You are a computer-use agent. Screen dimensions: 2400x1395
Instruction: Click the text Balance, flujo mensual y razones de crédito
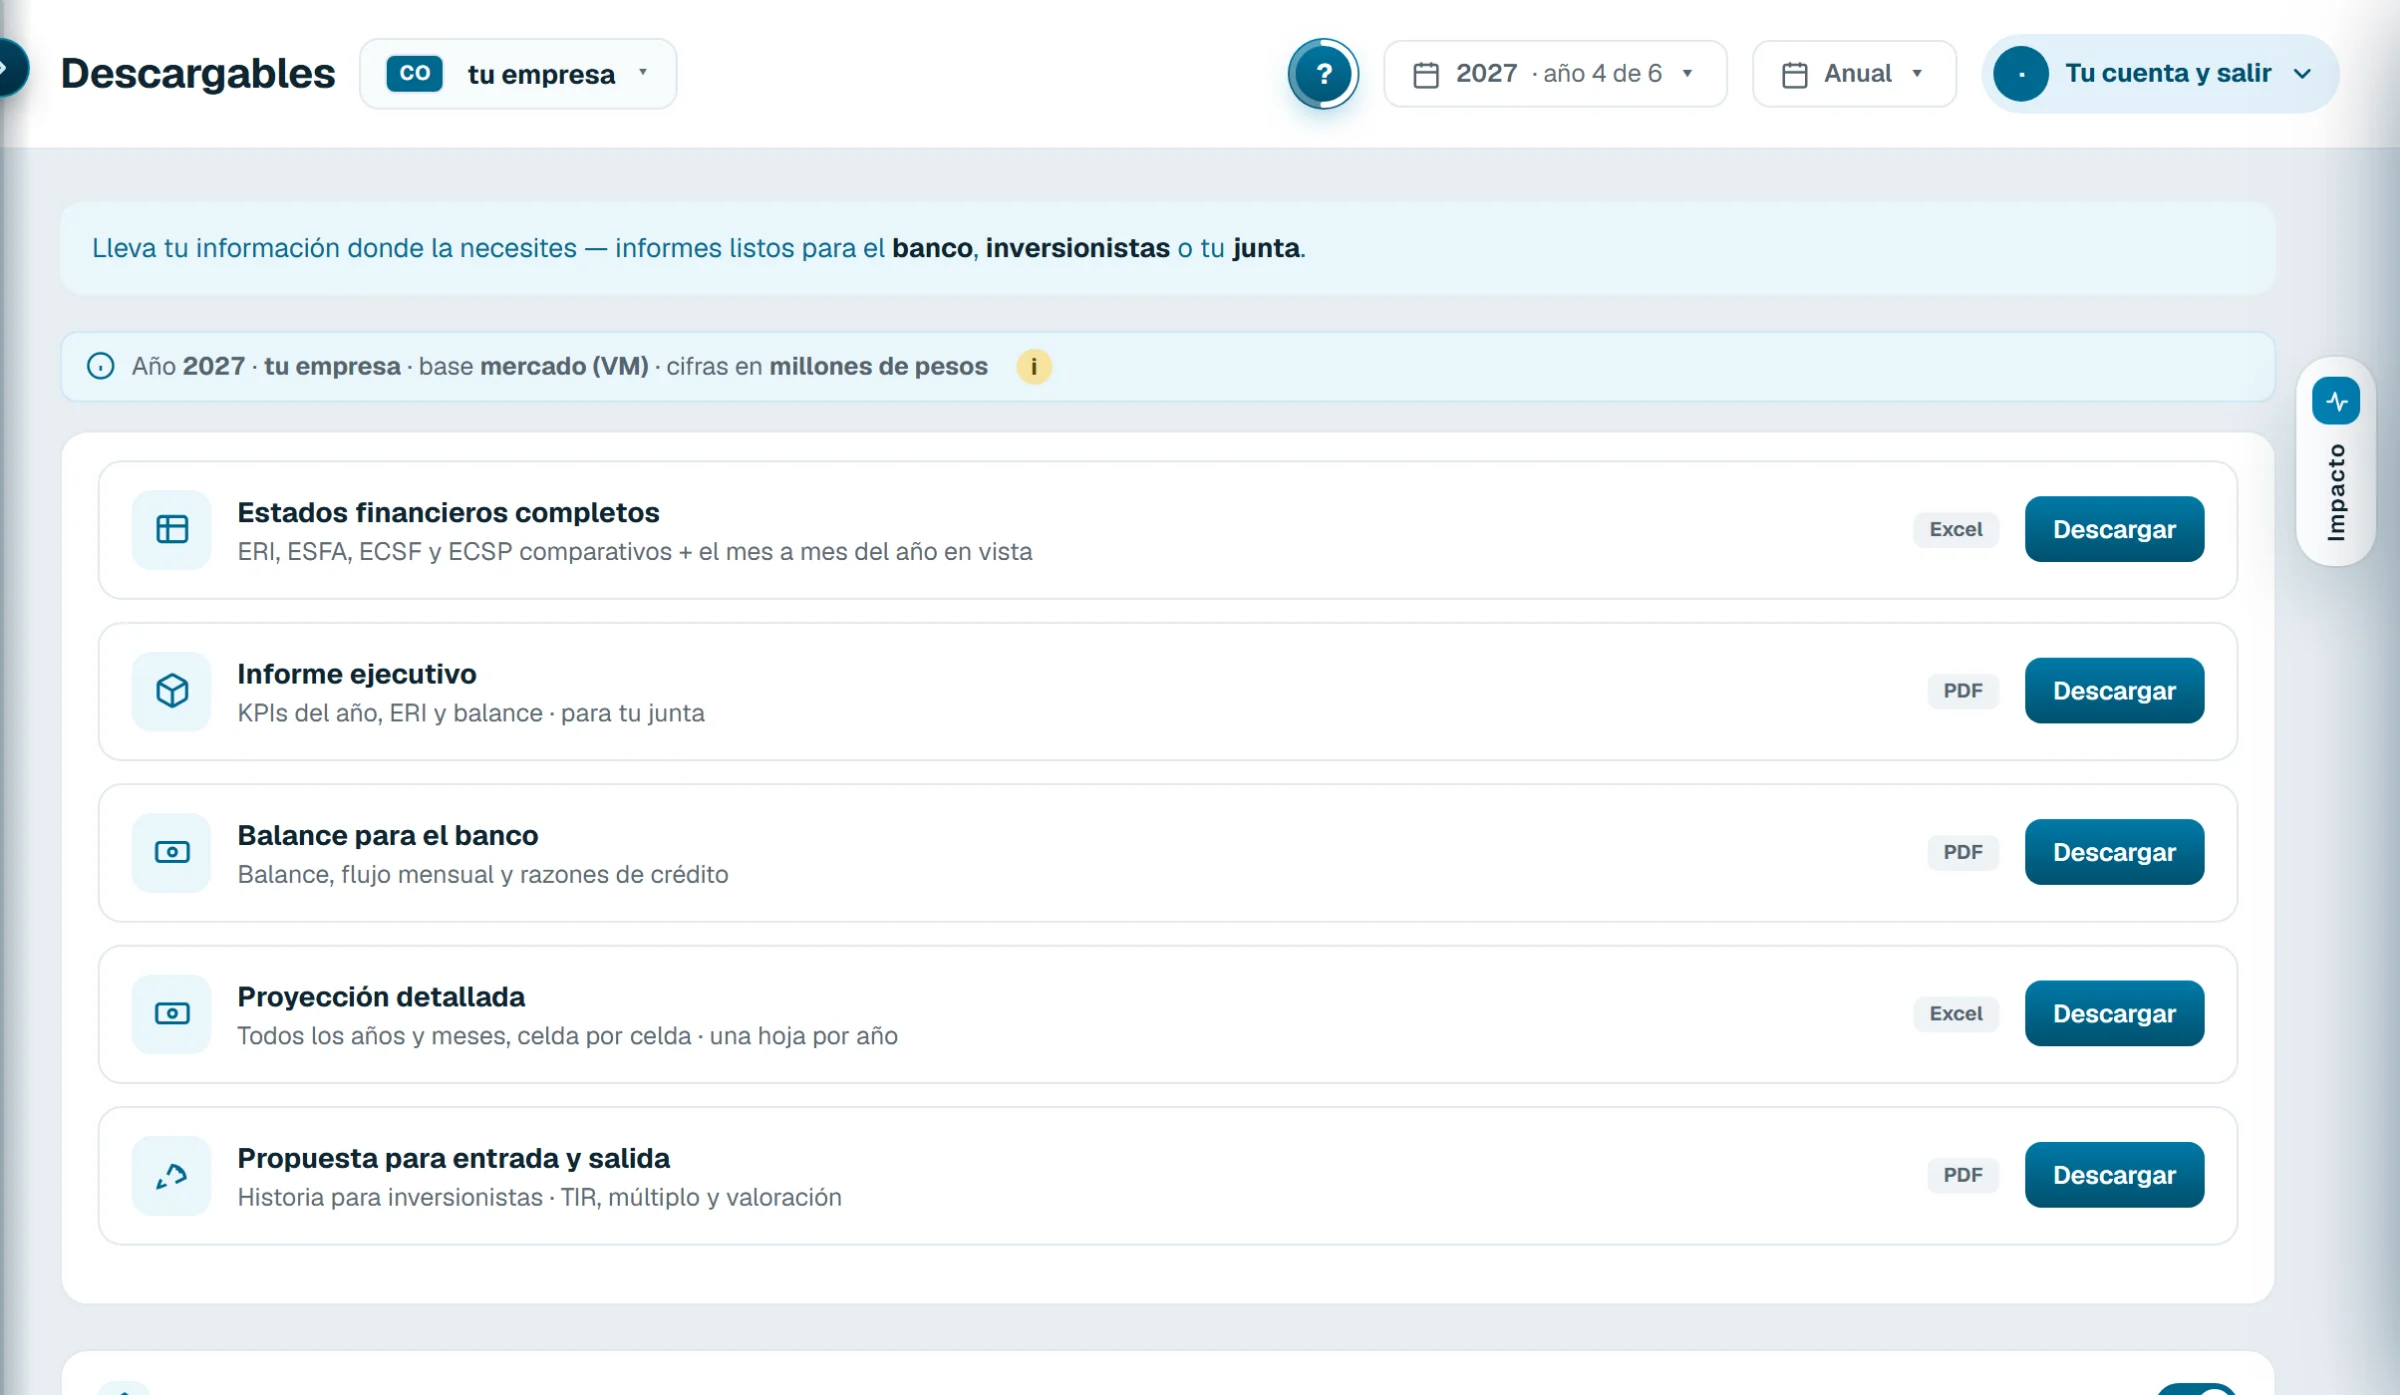click(483, 874)
